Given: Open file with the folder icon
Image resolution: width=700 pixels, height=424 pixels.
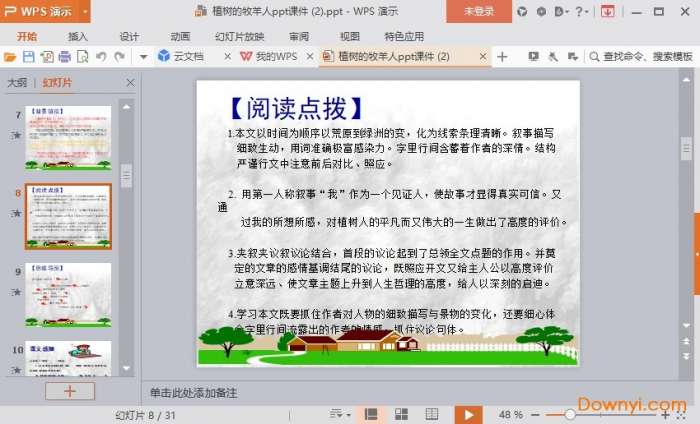Looking at the screenshot, I should click(10, 57).
